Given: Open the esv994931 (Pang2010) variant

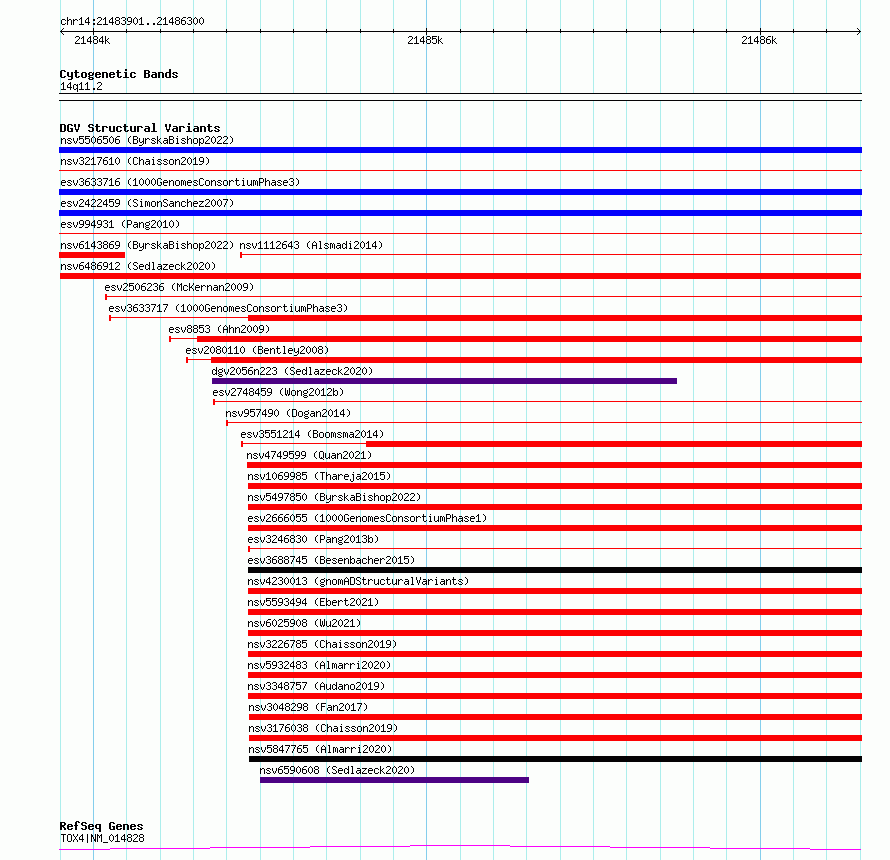Looking at the screenshot, I should click(120, 224).
